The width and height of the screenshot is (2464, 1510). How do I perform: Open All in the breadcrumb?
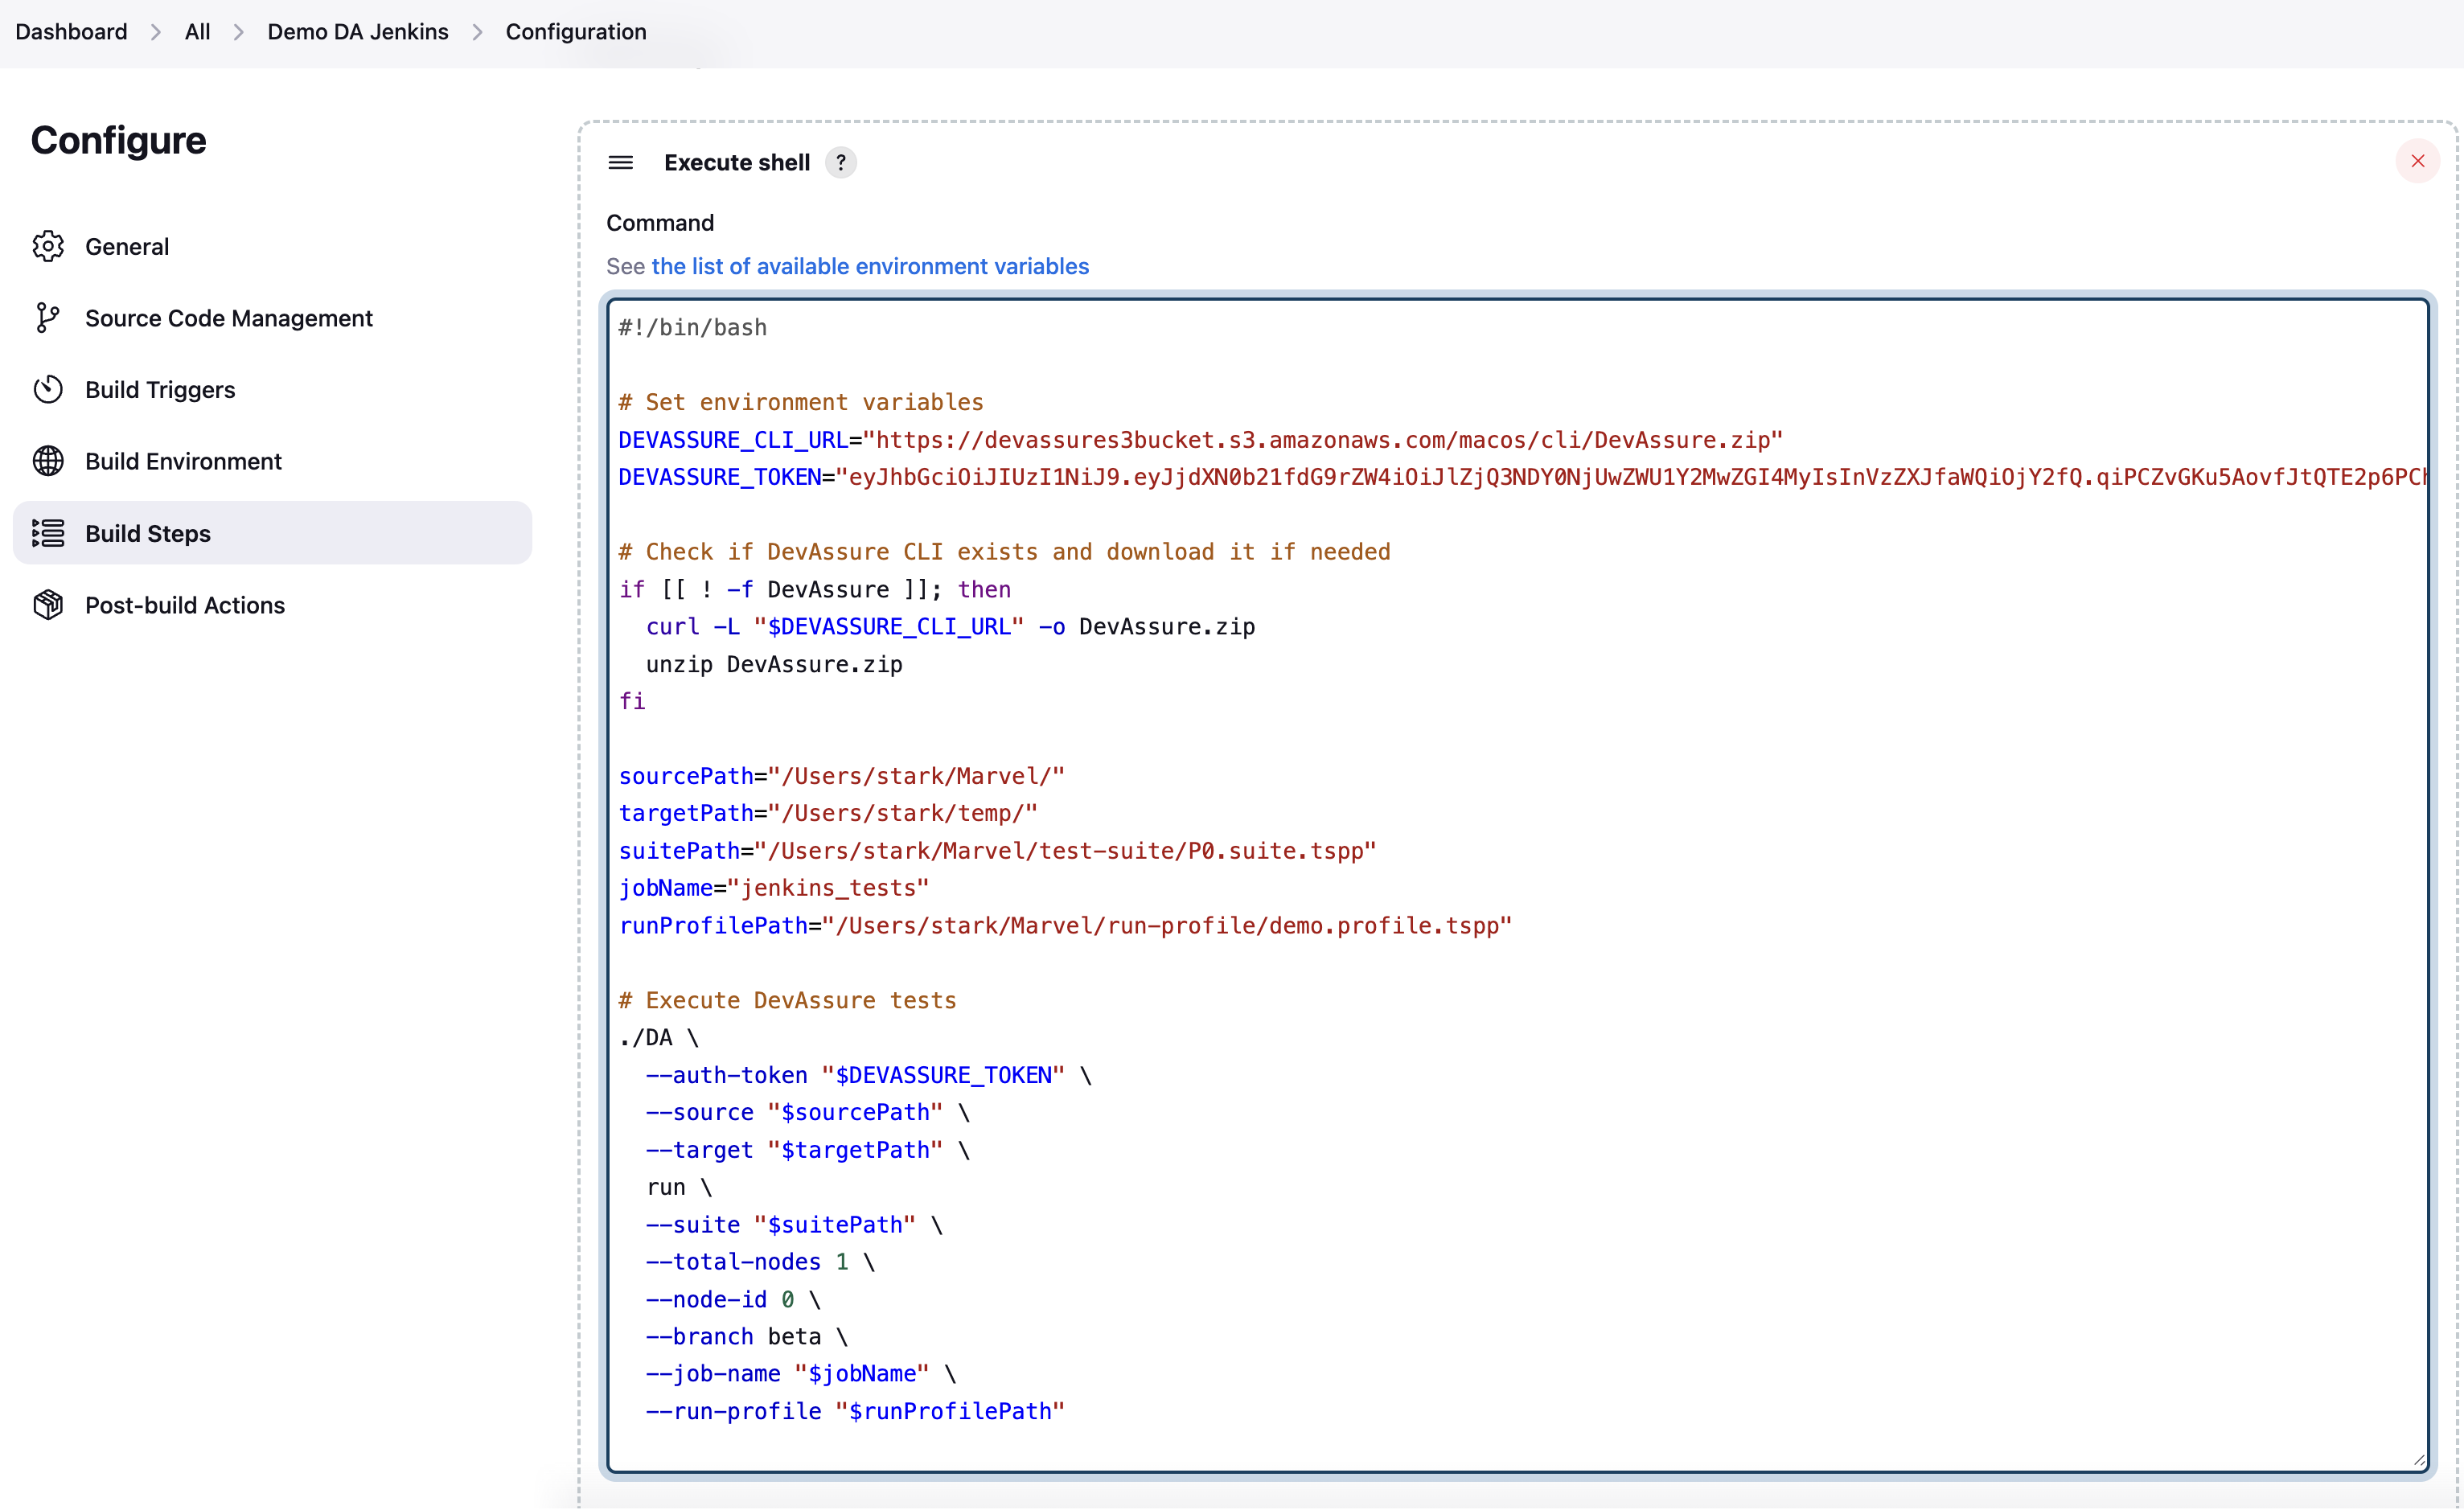197,32
